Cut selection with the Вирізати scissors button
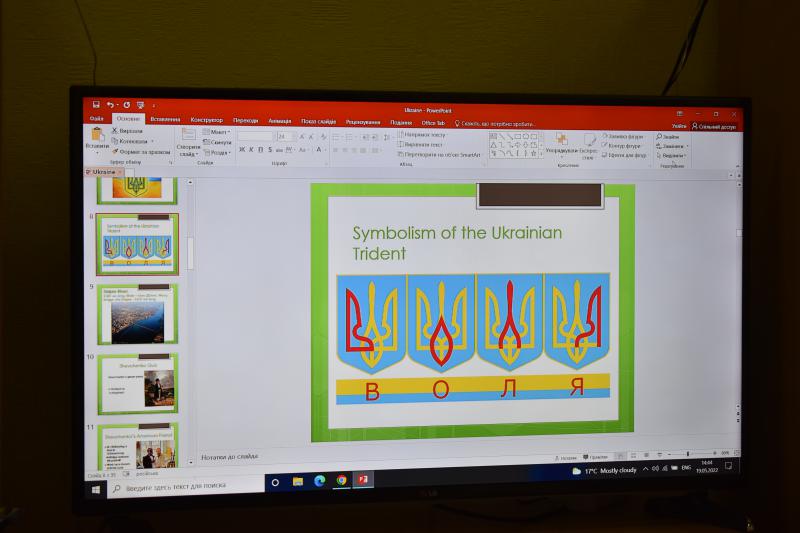The image size is (800, 533). click(127, 131)
